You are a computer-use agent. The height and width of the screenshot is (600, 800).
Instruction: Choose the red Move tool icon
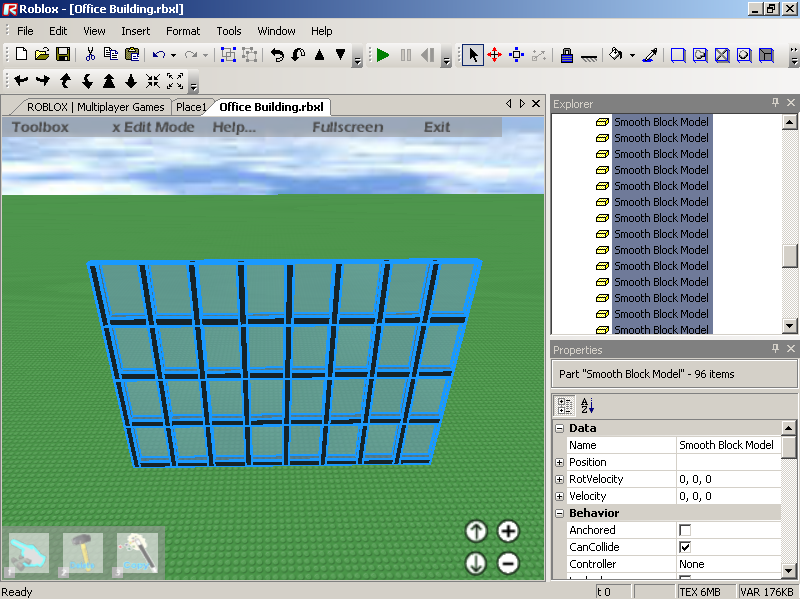[494, 55]
